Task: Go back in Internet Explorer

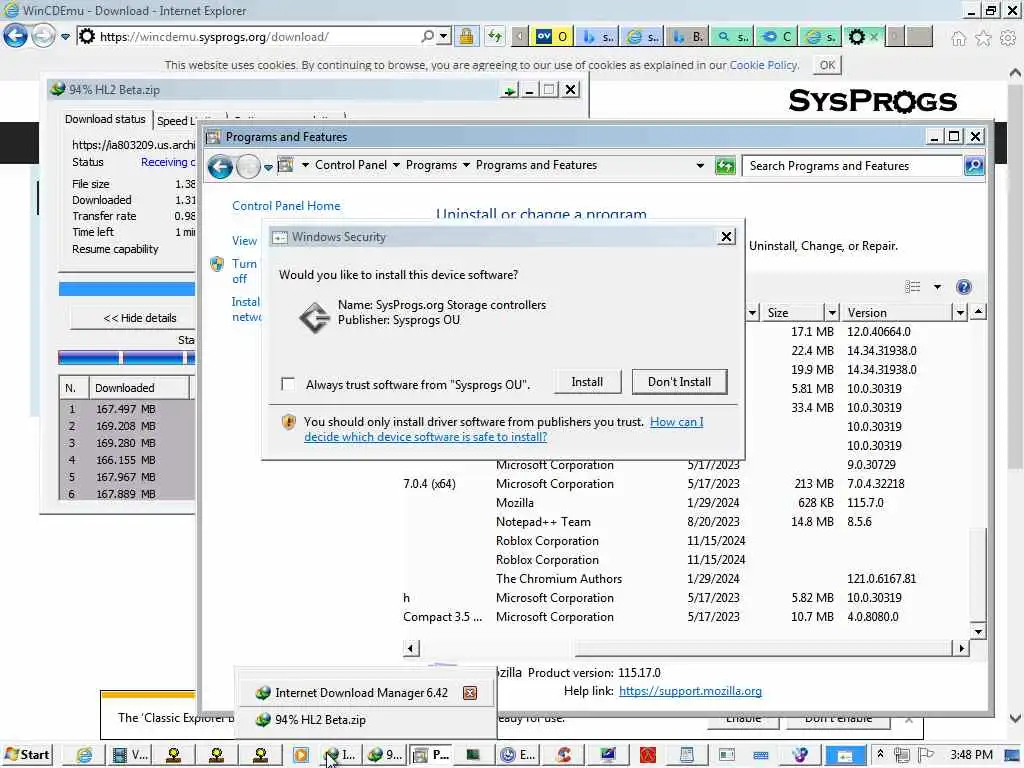Action: click(15, 35)
